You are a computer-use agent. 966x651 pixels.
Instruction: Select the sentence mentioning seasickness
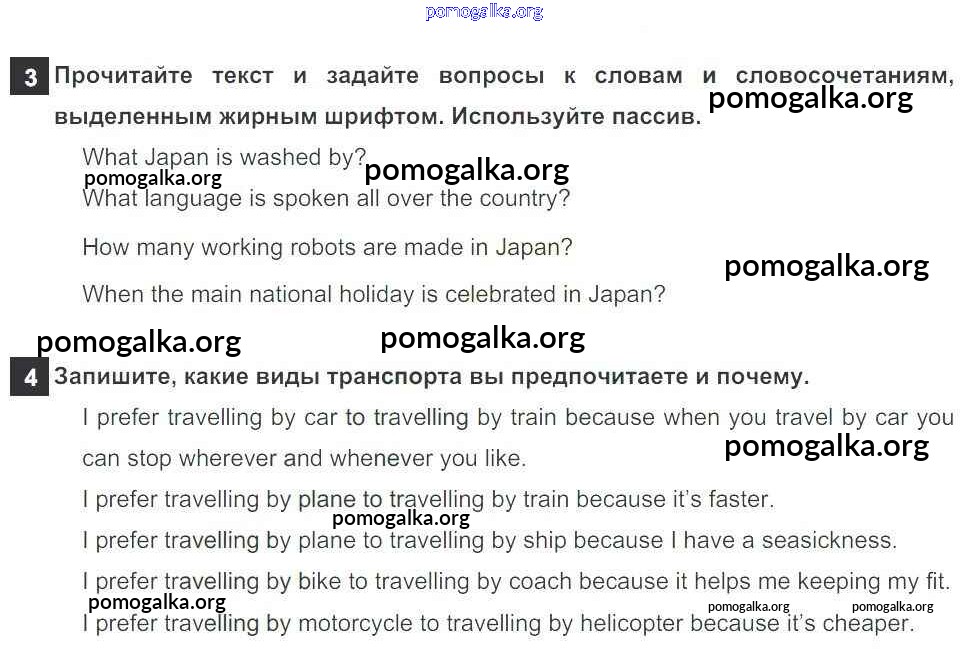(489, 540)
